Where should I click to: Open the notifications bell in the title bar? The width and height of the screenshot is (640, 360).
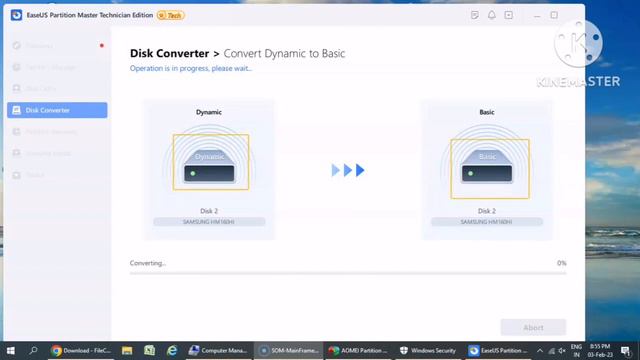[492, 15]
